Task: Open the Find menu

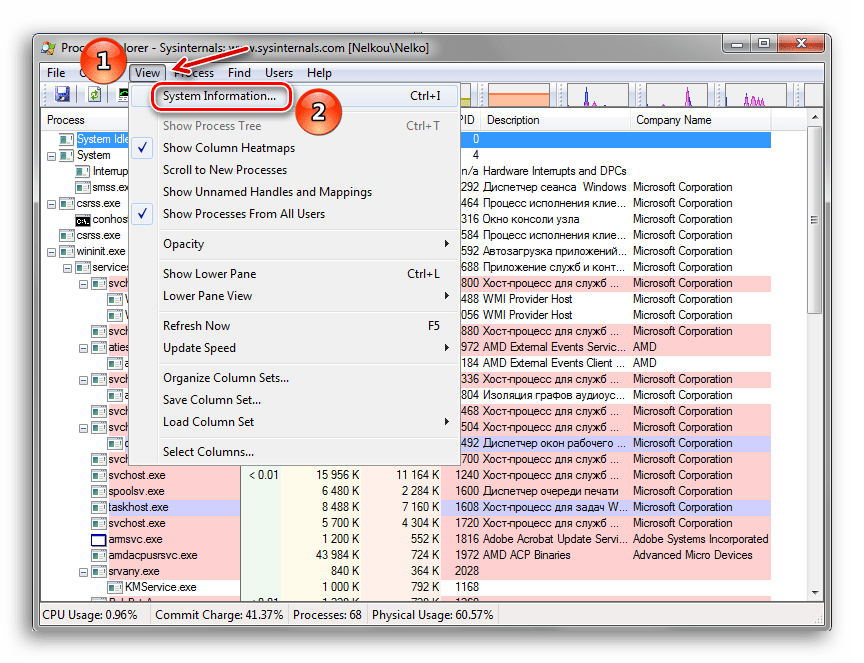Action: [239, 73]
